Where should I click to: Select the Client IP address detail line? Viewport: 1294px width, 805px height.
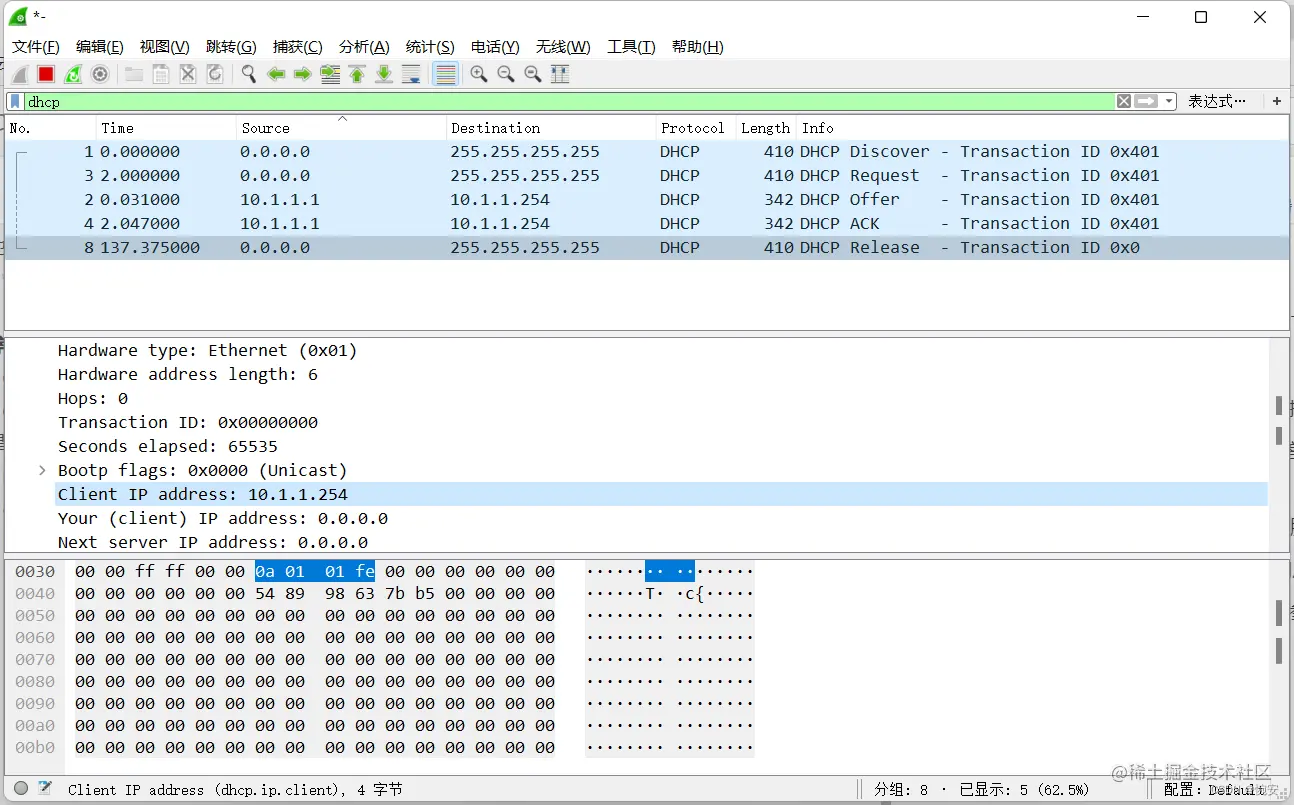coord(661,494)
